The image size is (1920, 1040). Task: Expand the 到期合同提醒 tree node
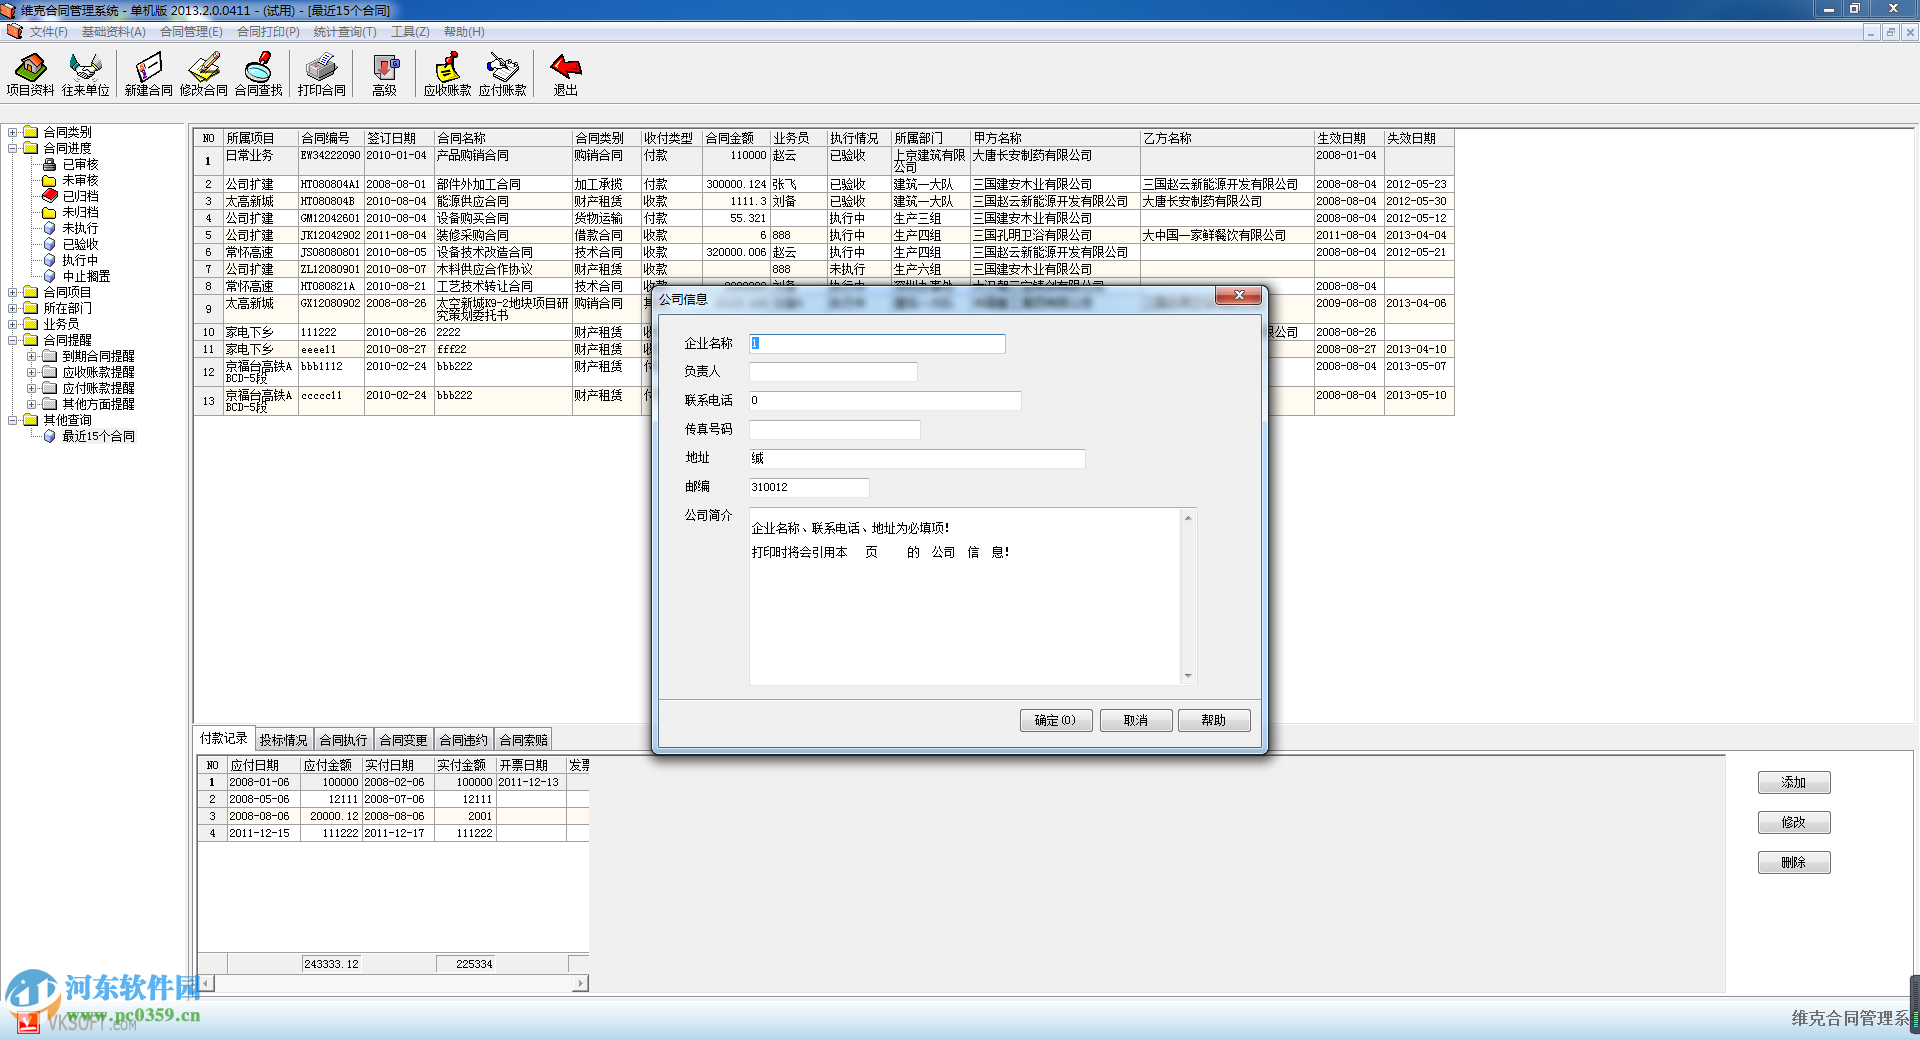32,356
